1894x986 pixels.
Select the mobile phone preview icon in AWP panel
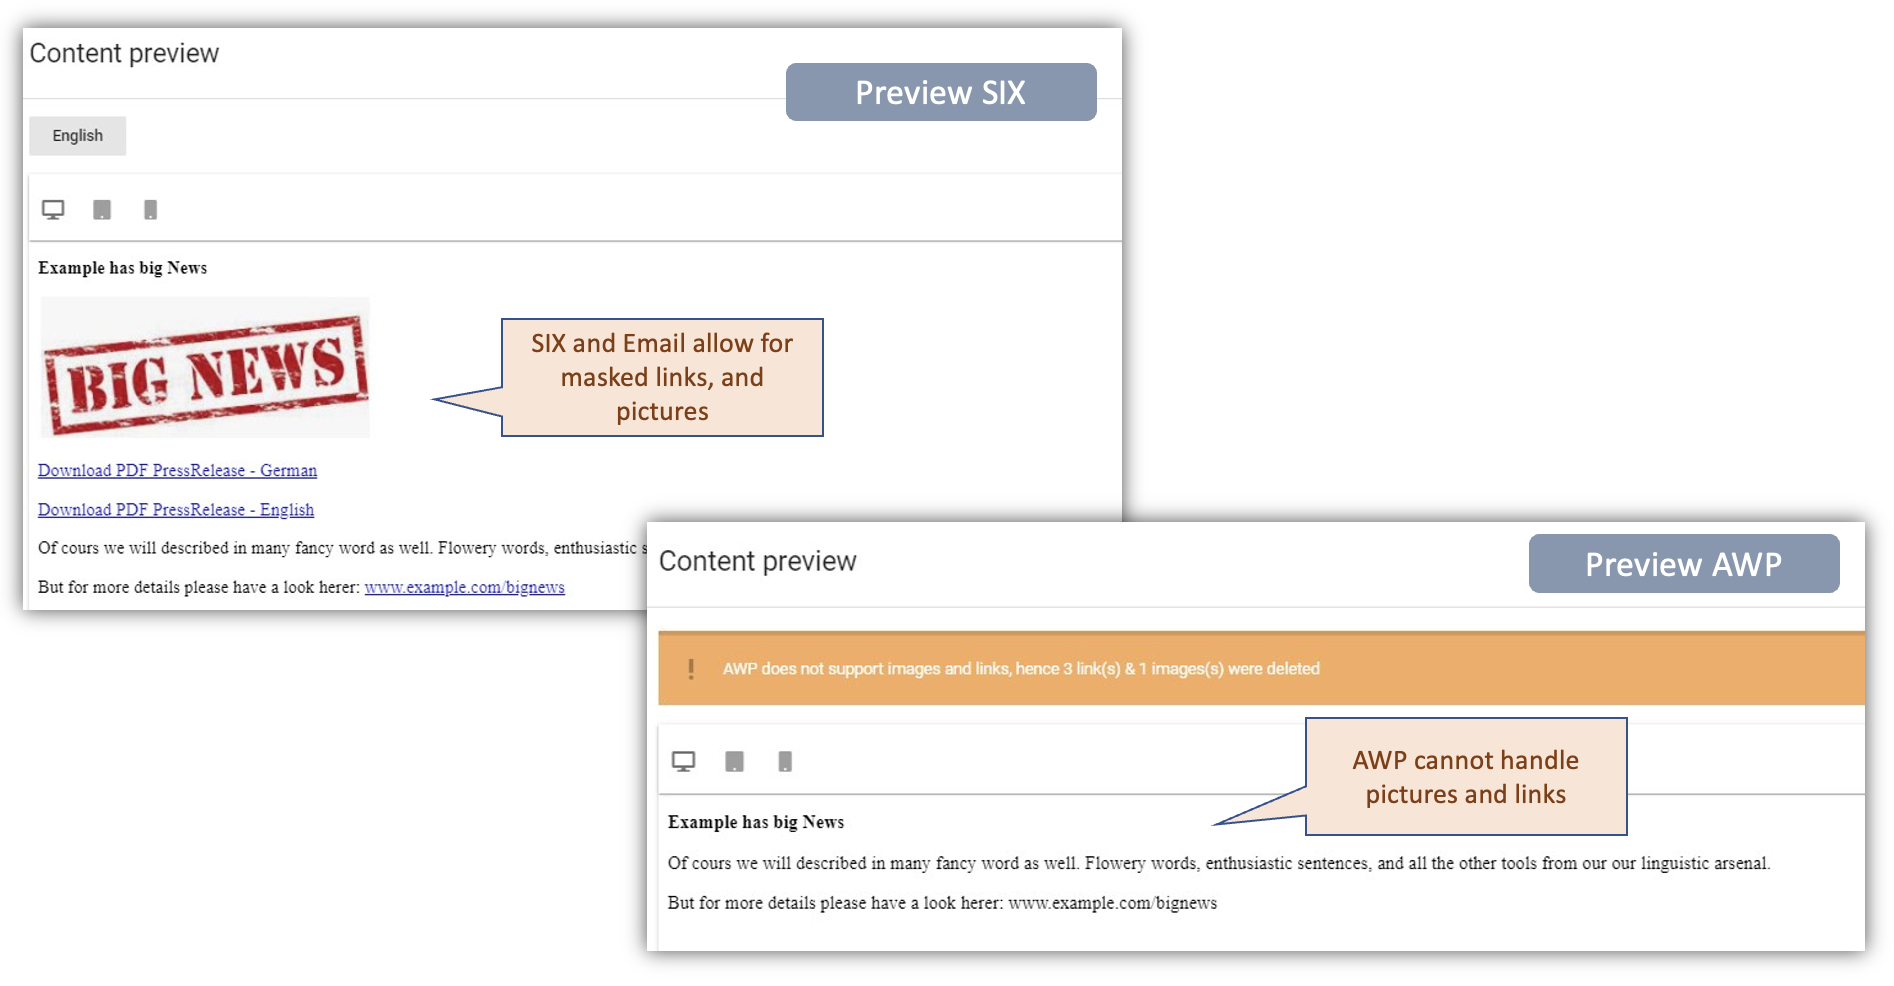click(785, 761)
